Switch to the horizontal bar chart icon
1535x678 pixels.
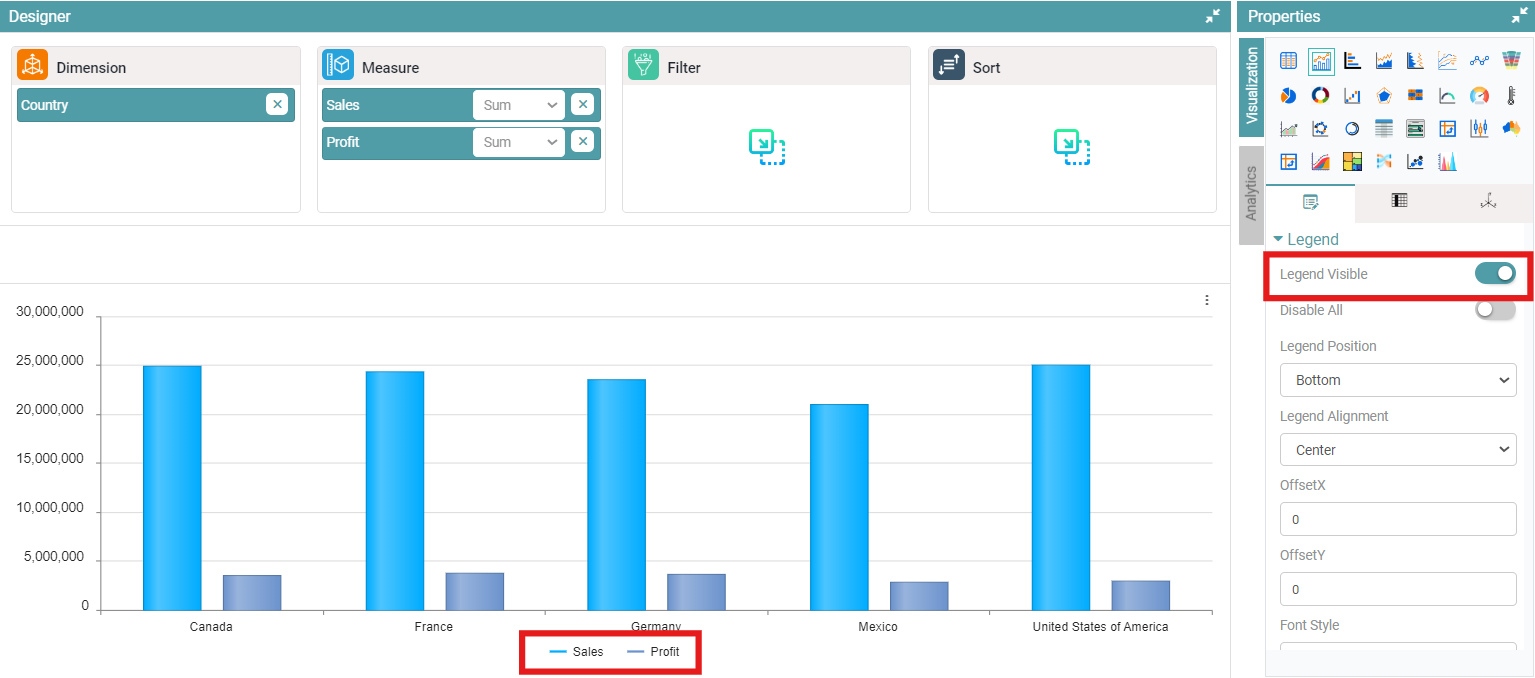coord(1352,62)
